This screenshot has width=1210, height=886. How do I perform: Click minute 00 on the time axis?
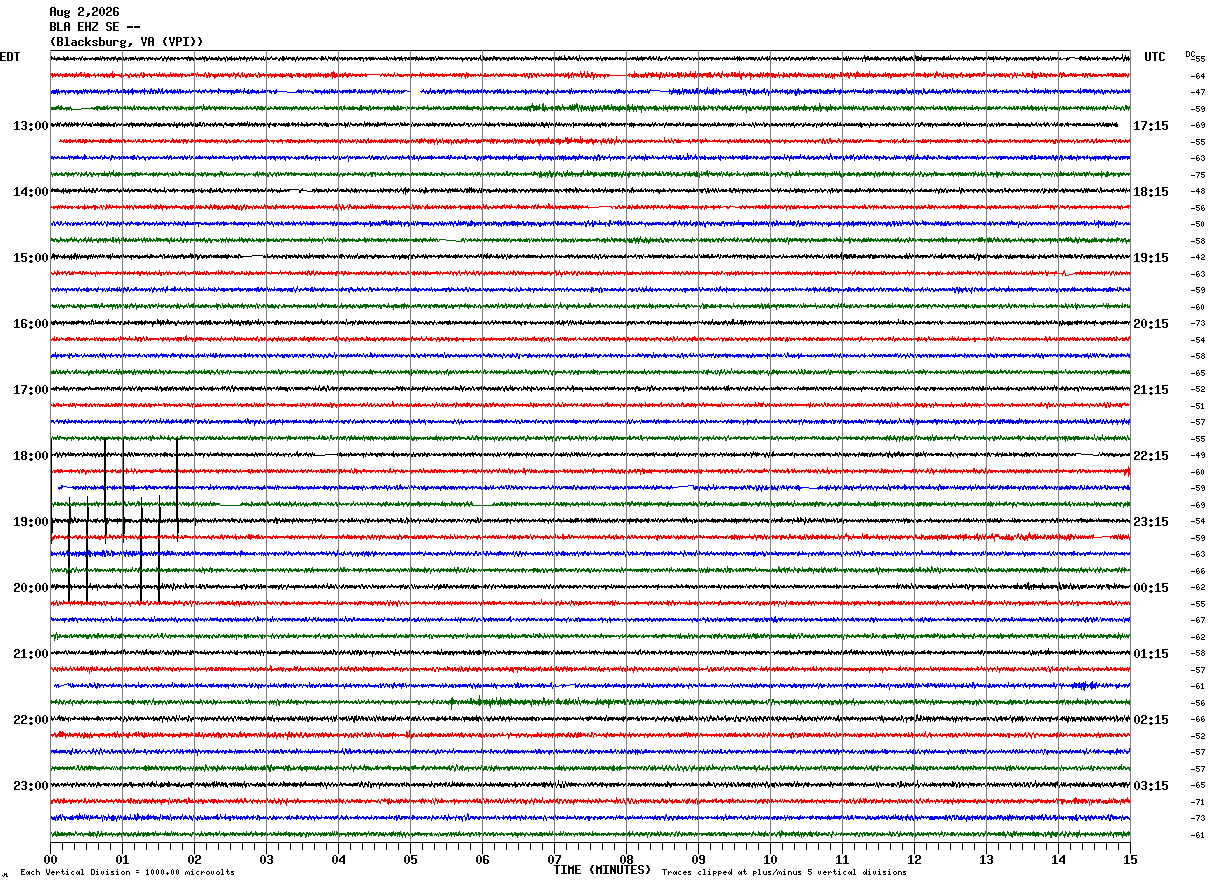point(50,859)
